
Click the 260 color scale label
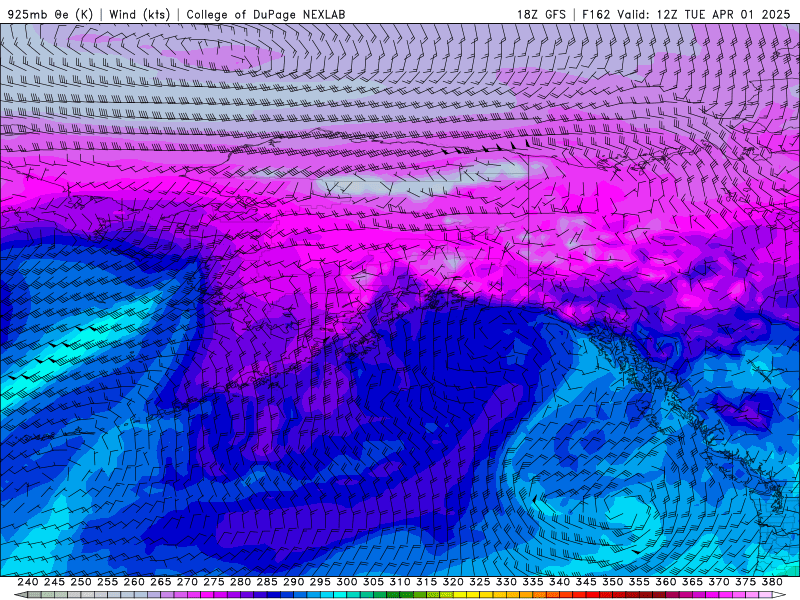[x=134, y=582]
